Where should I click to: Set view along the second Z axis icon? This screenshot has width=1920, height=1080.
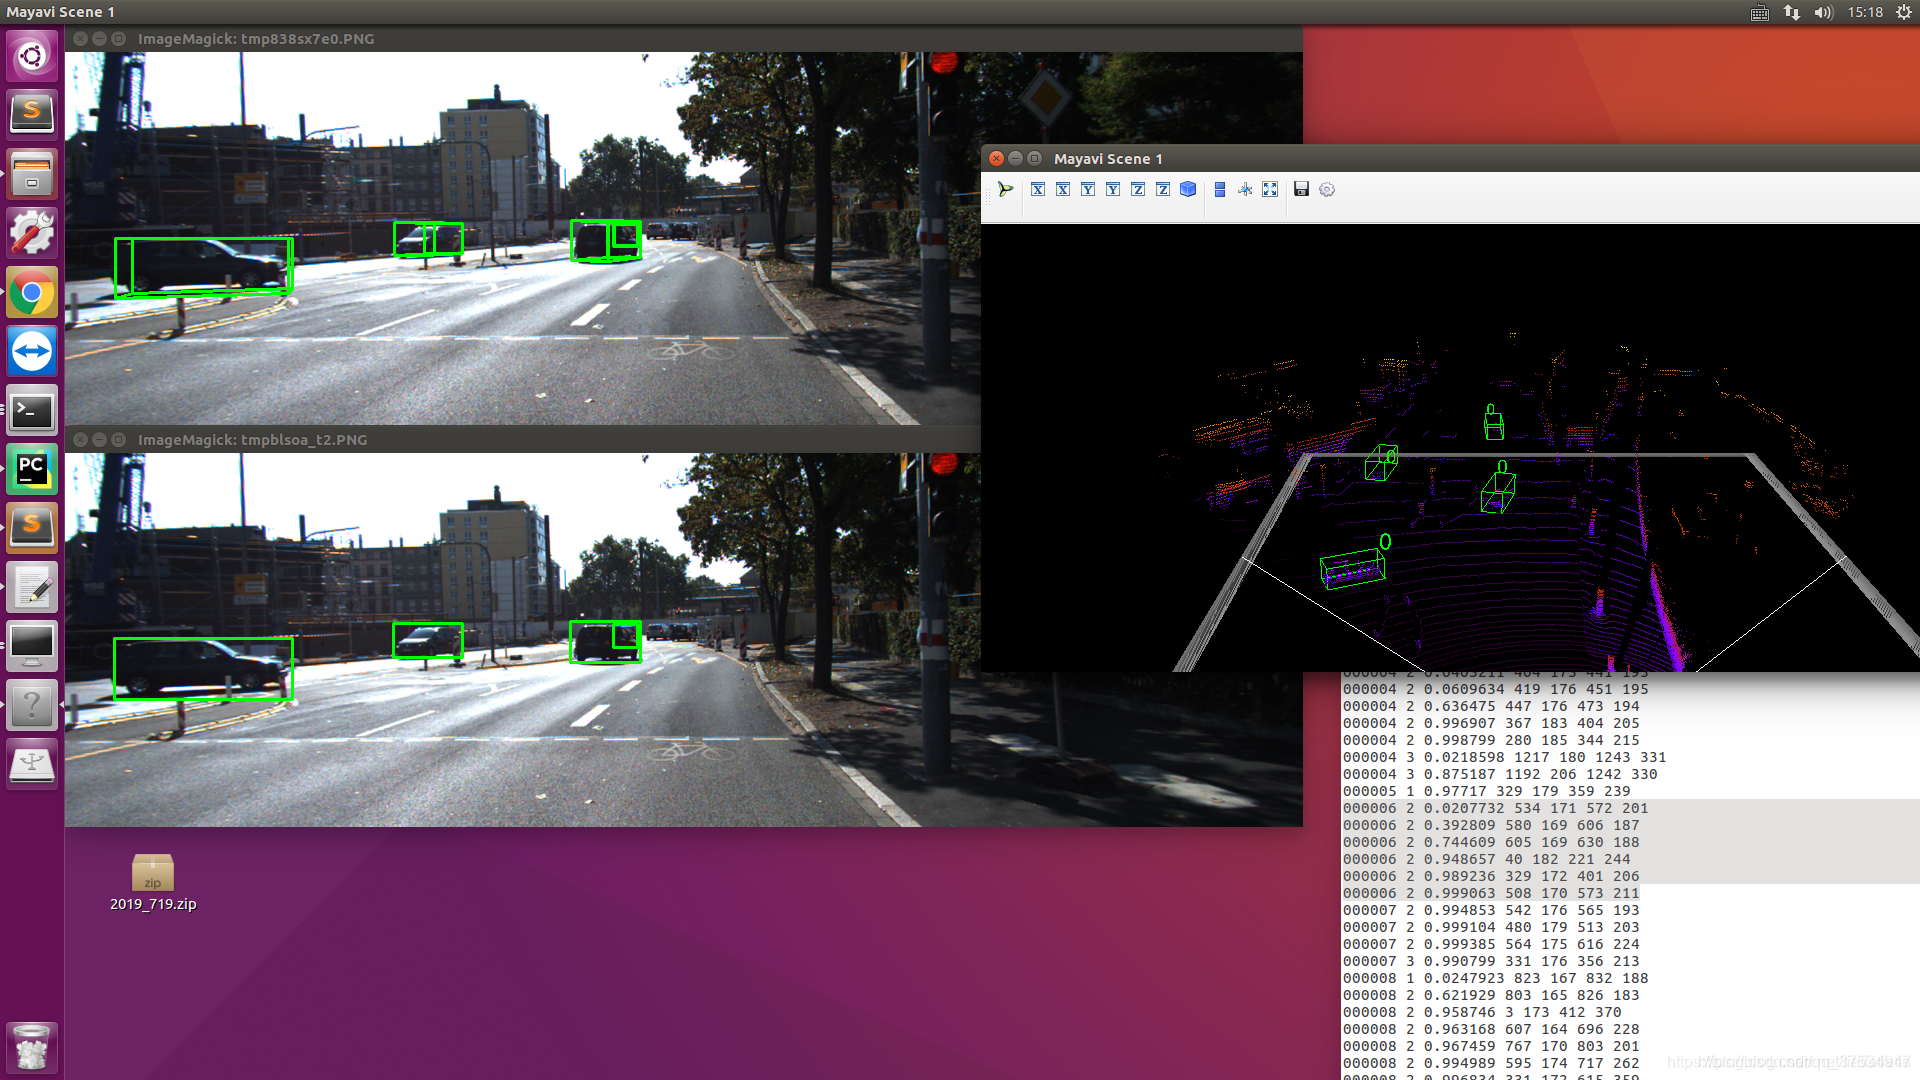pos(1163,189)
